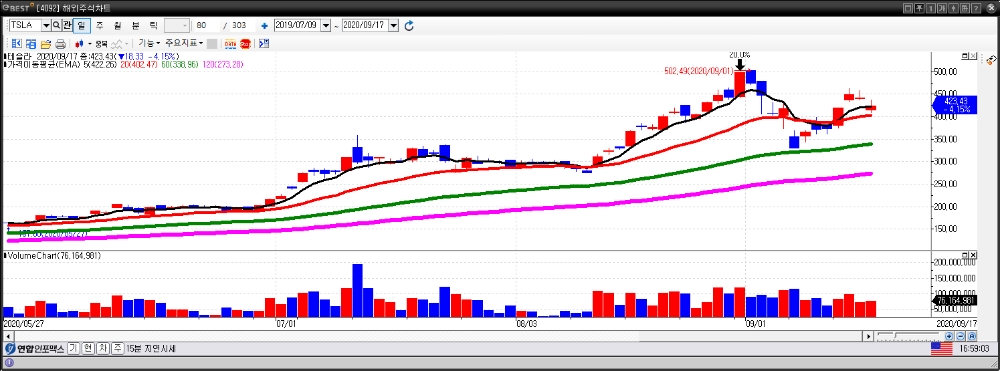Switch to the weekly (주) period
1000x371 pixels.
pyautogui.click(x=99, y=25)
